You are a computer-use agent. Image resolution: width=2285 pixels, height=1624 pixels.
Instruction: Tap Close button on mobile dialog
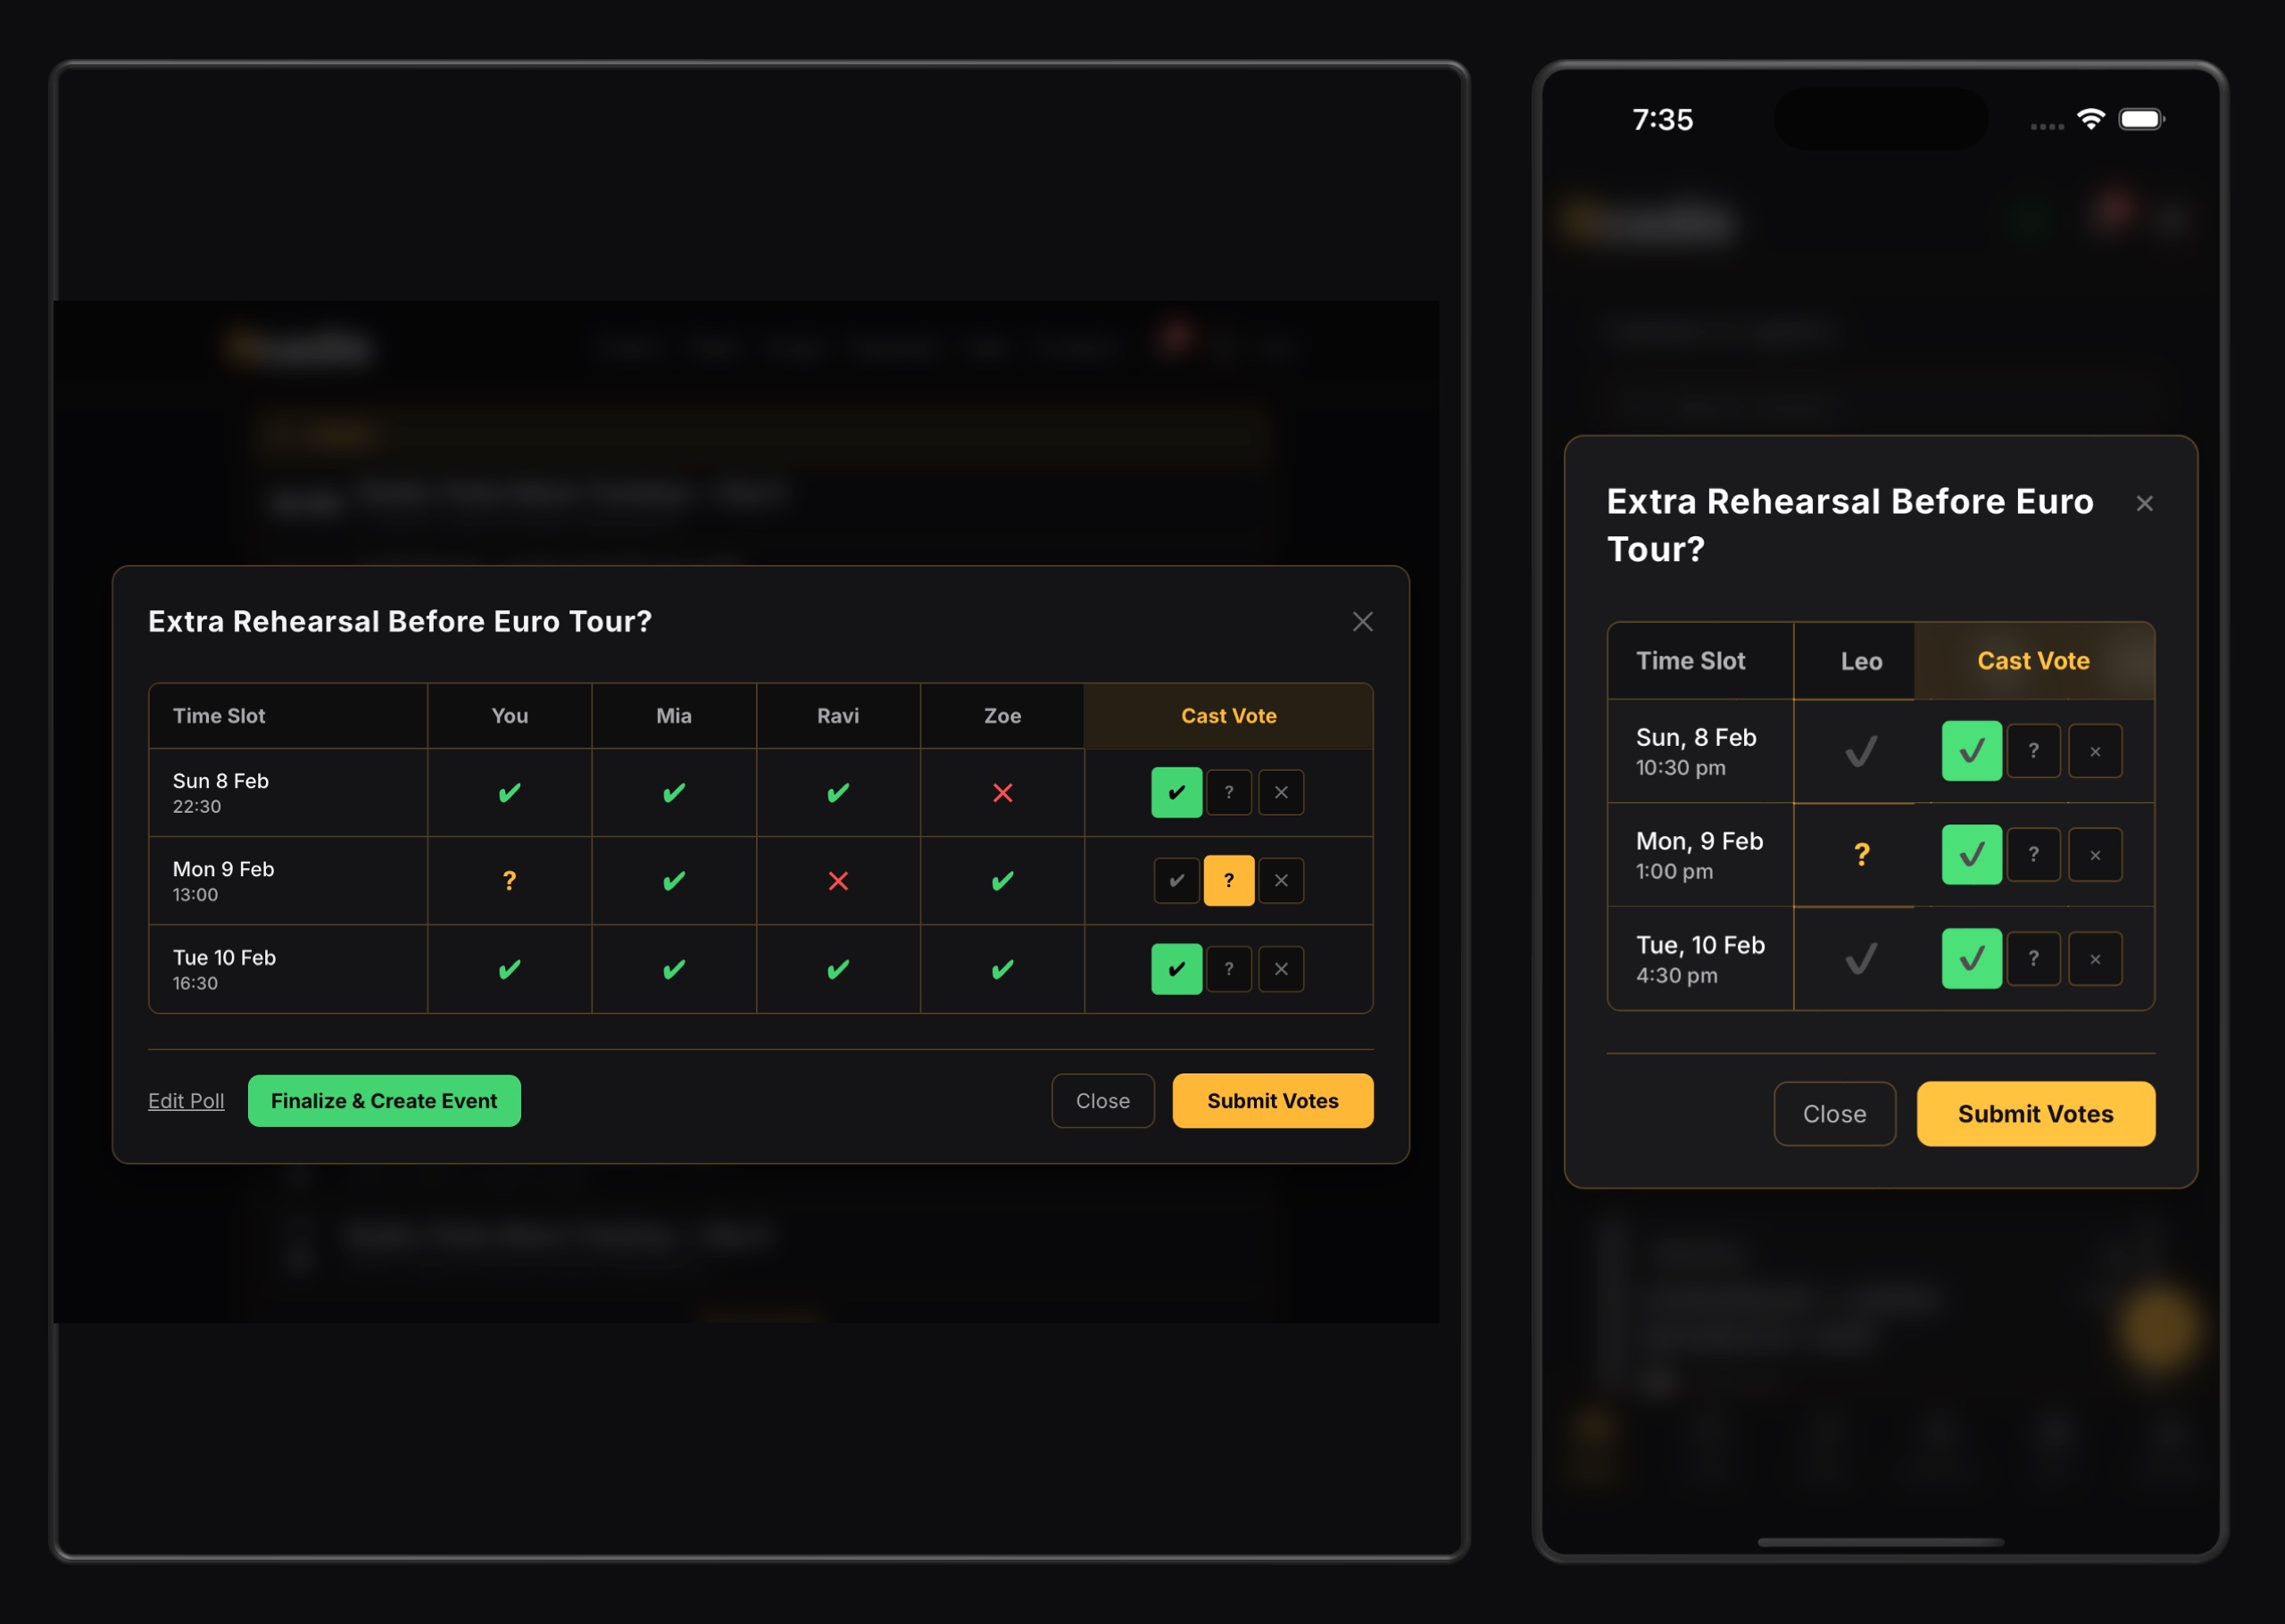click(x=1834, y=1114)
